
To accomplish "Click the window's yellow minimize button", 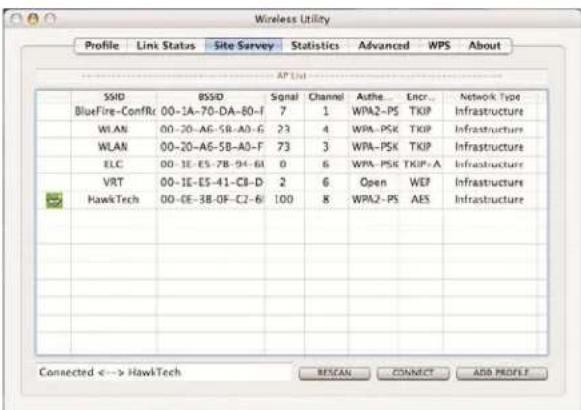I will (x=33, y=19).
